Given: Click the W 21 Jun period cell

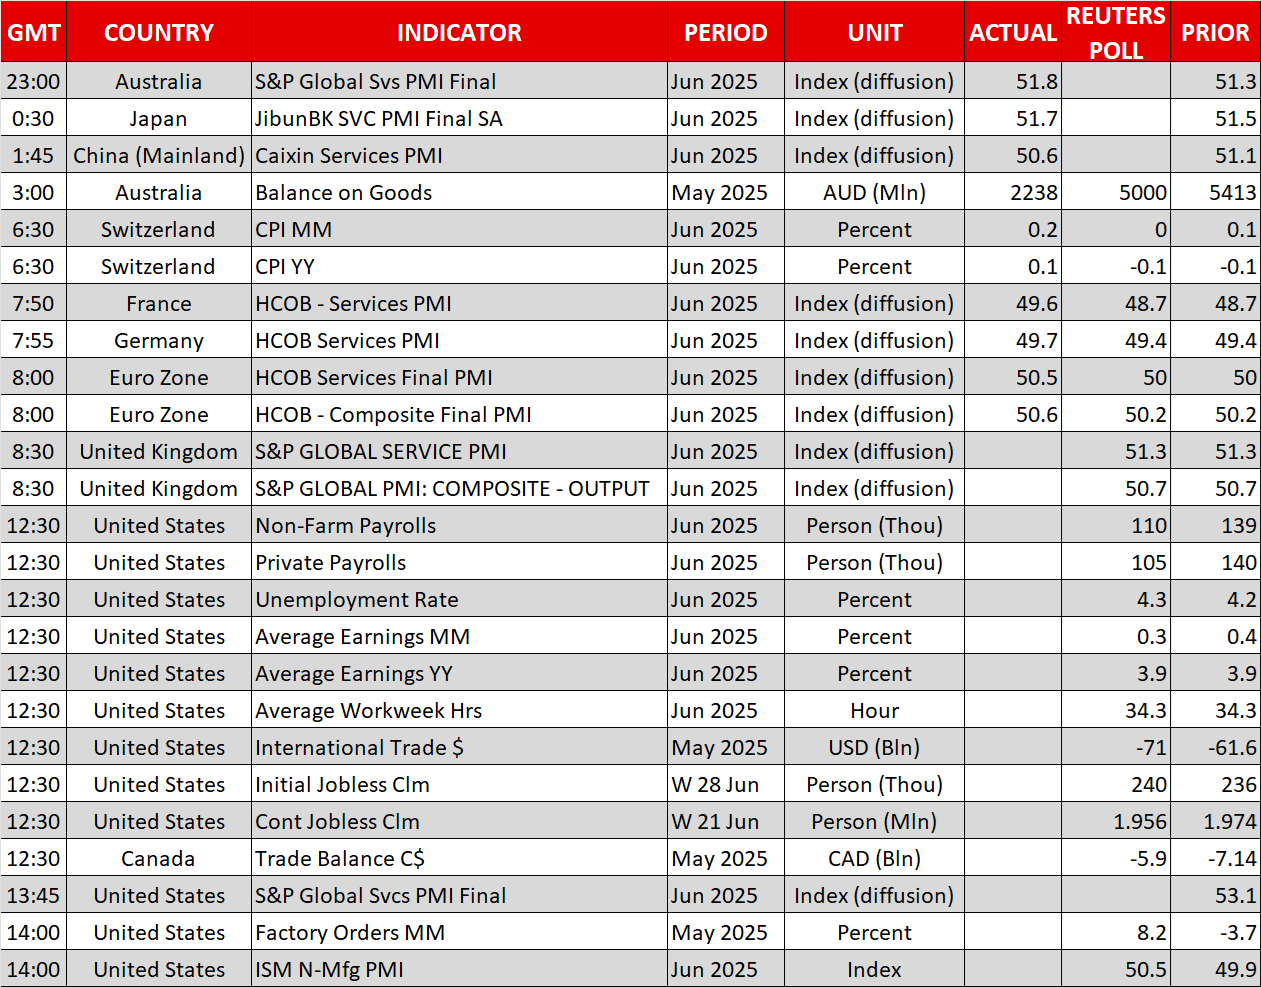Looking at the screenshot, I should tap(715, 822).
